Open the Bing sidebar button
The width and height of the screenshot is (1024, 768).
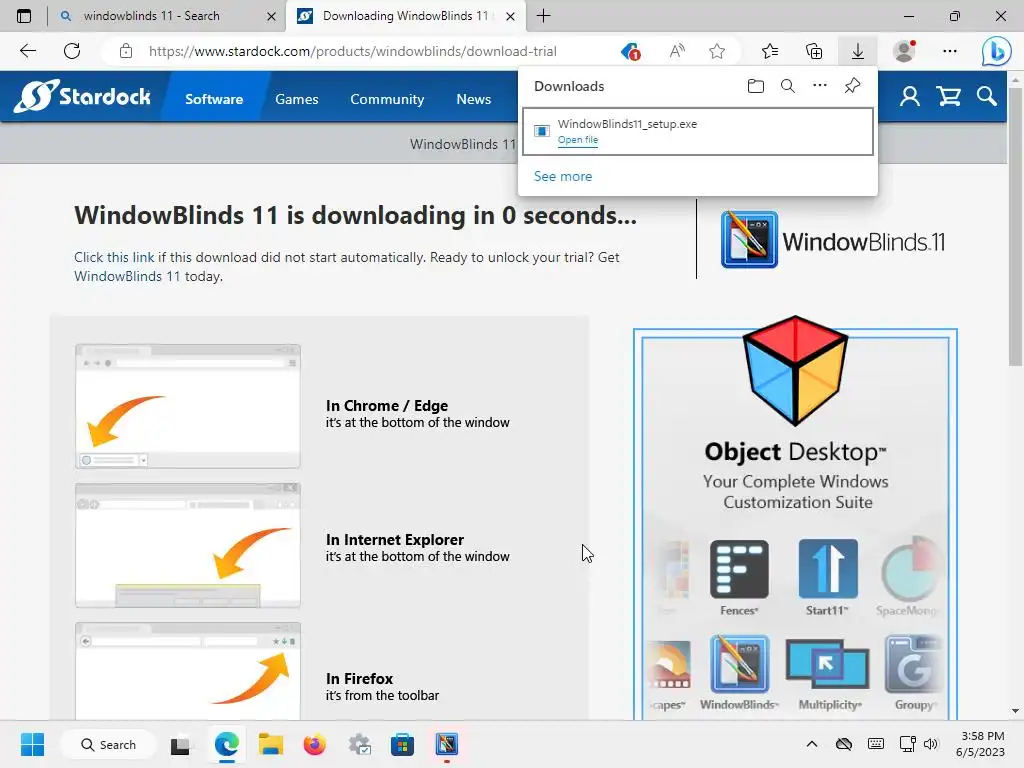coord(996,52)
